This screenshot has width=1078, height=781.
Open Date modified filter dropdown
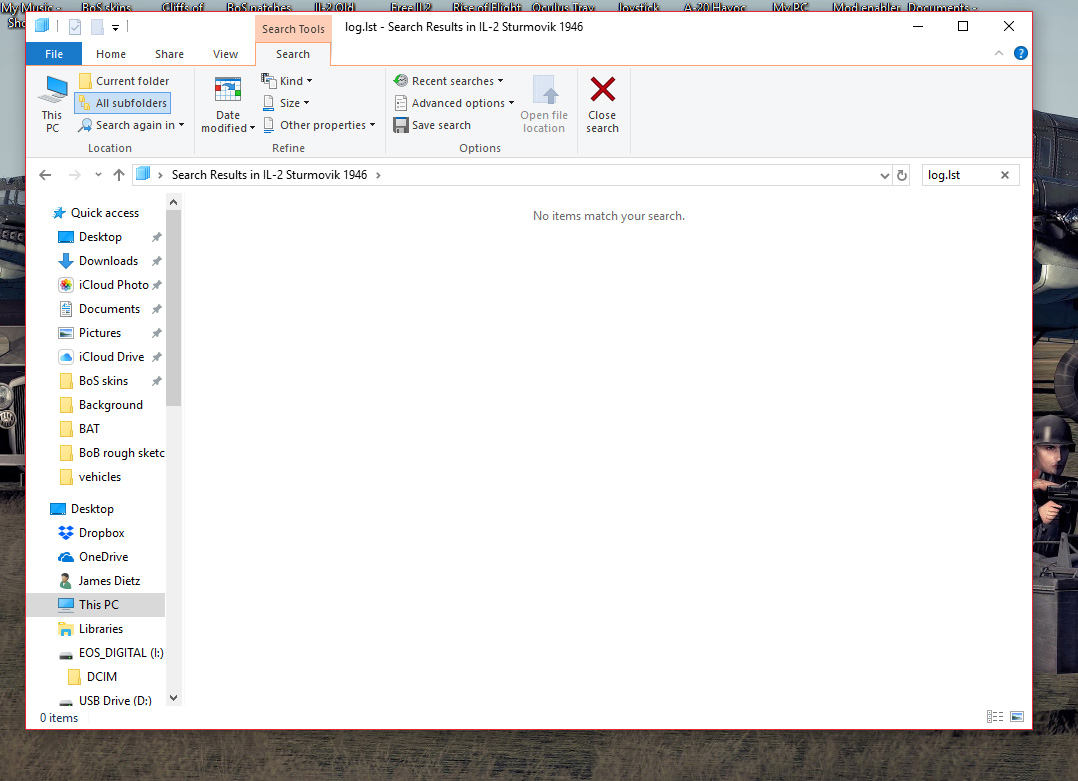pyautogui.click(x=228, y=104)
